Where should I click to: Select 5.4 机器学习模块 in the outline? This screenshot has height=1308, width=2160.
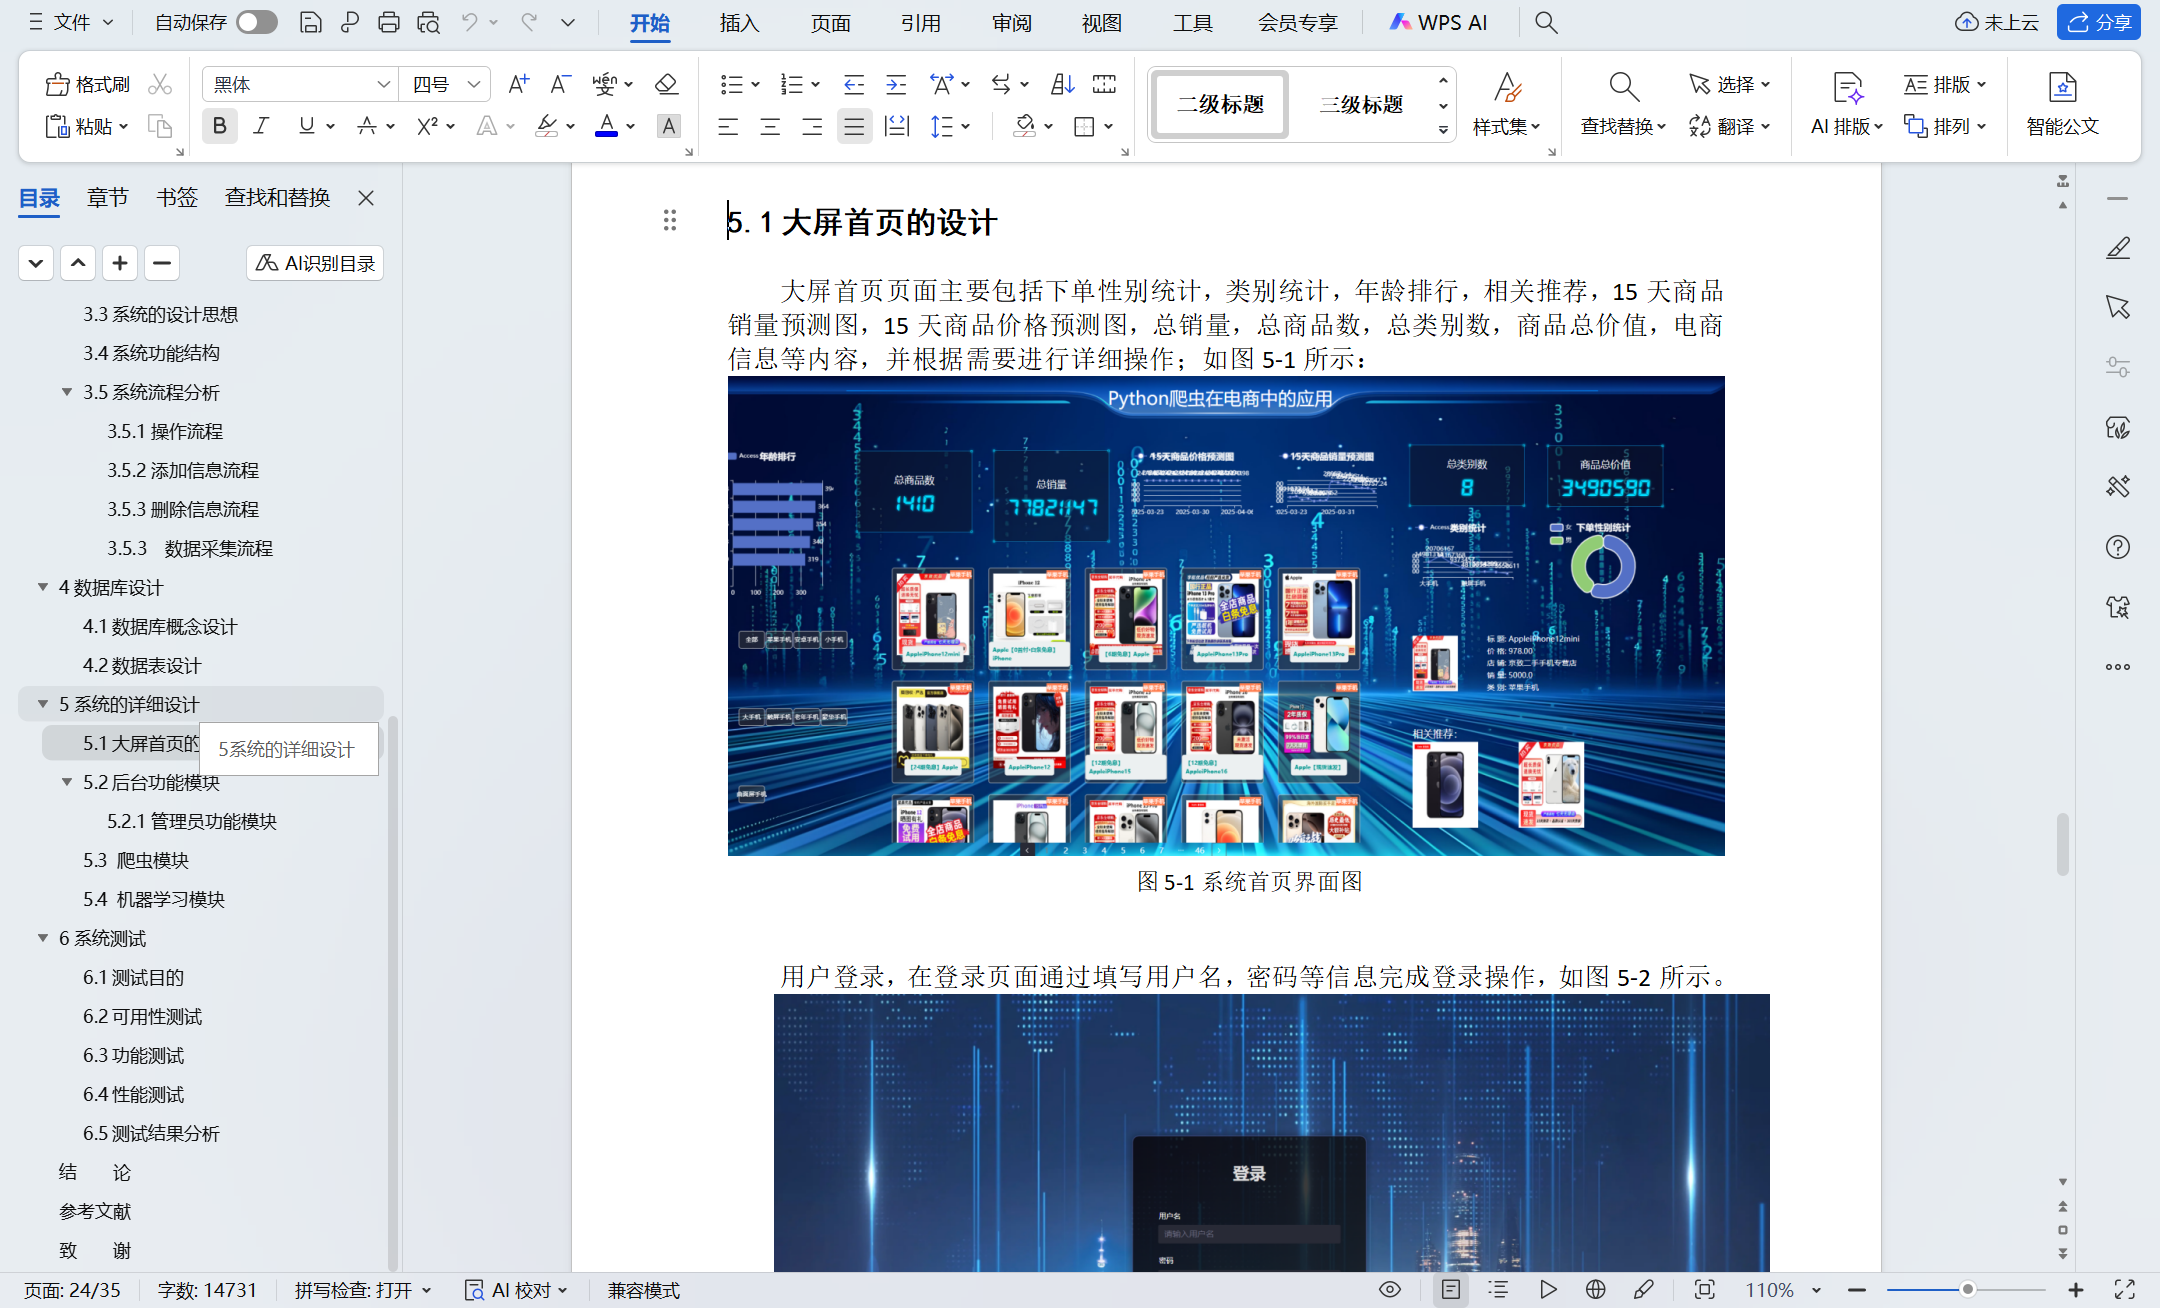pos(154,899)
